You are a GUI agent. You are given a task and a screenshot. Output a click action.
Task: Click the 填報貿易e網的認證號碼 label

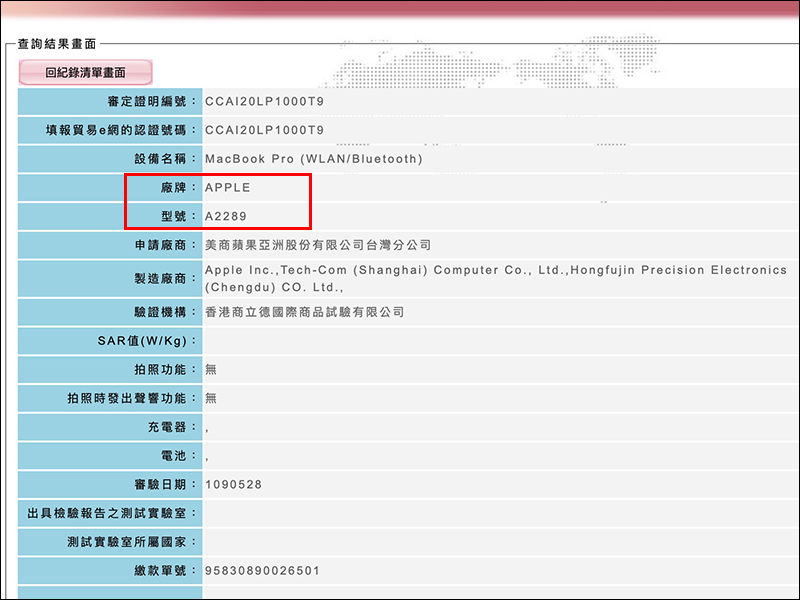pyautogui.click(x=121, y=130)
